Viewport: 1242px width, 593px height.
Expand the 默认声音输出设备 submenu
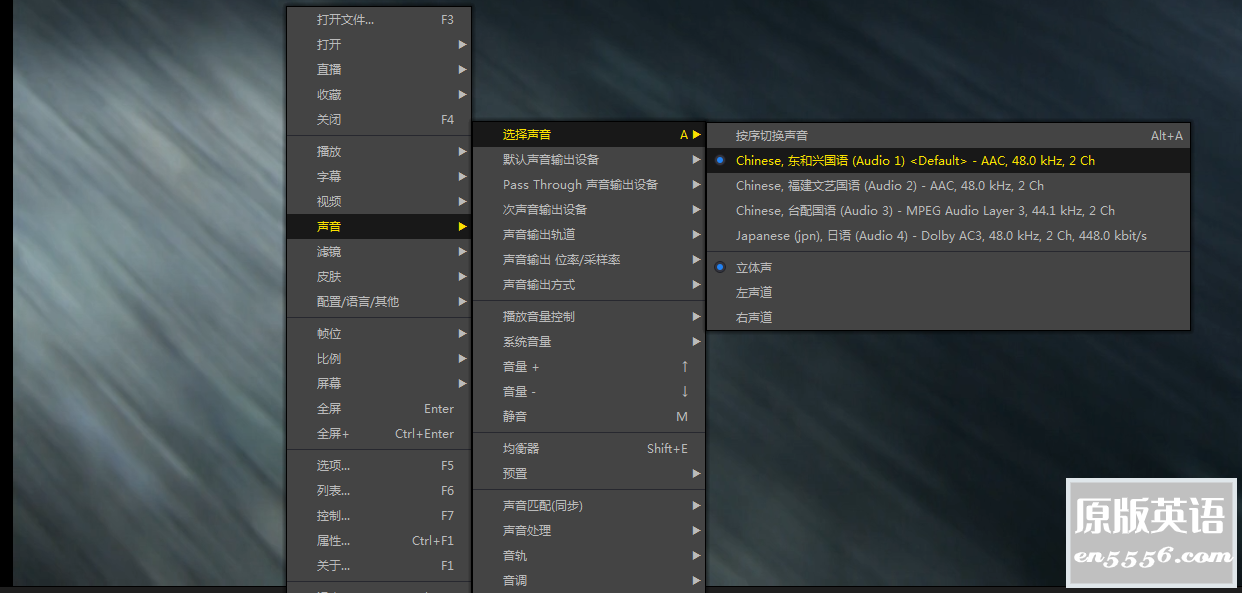click(550, 160)
